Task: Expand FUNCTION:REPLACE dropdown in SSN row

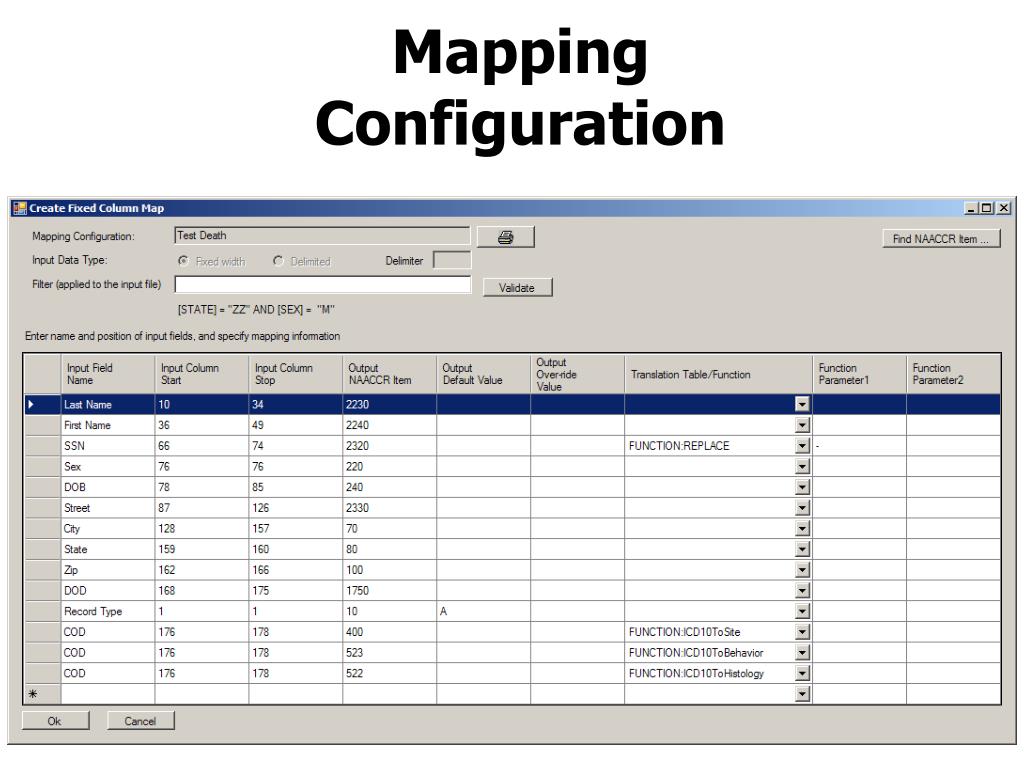Action: [803, 446]
